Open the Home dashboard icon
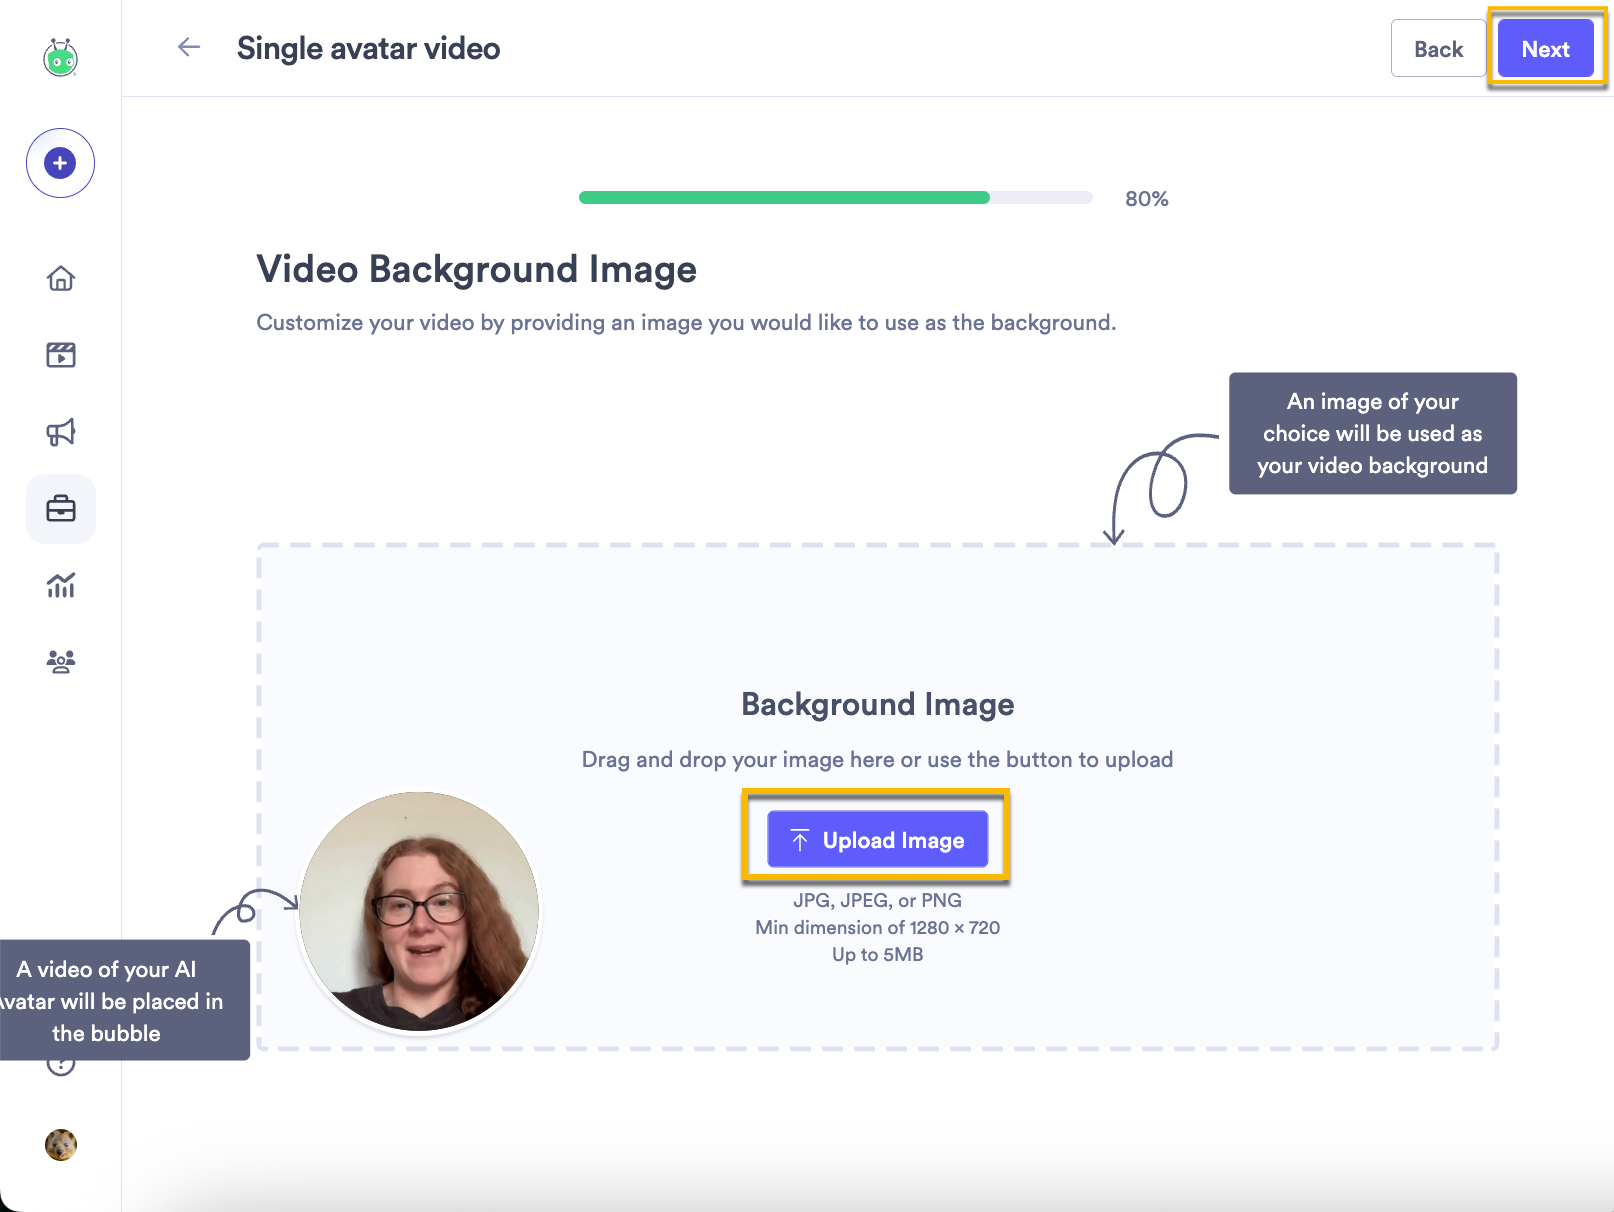This screenshot has height=1212, width=1614. tap(60, 279)
